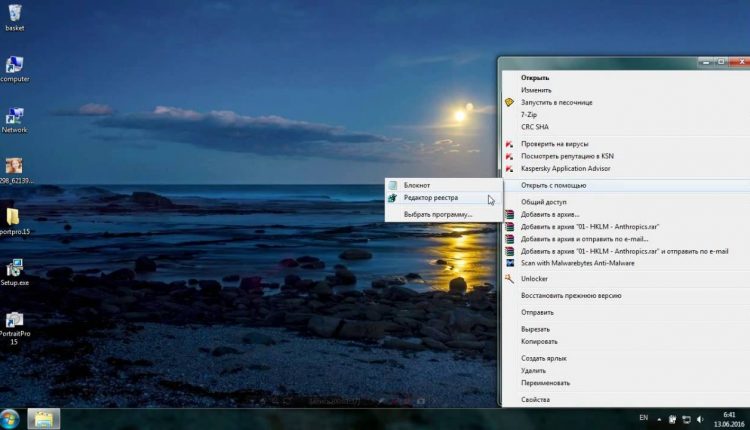Select Добавить в архив... entry
750x430 pixels.
[550, 215]
